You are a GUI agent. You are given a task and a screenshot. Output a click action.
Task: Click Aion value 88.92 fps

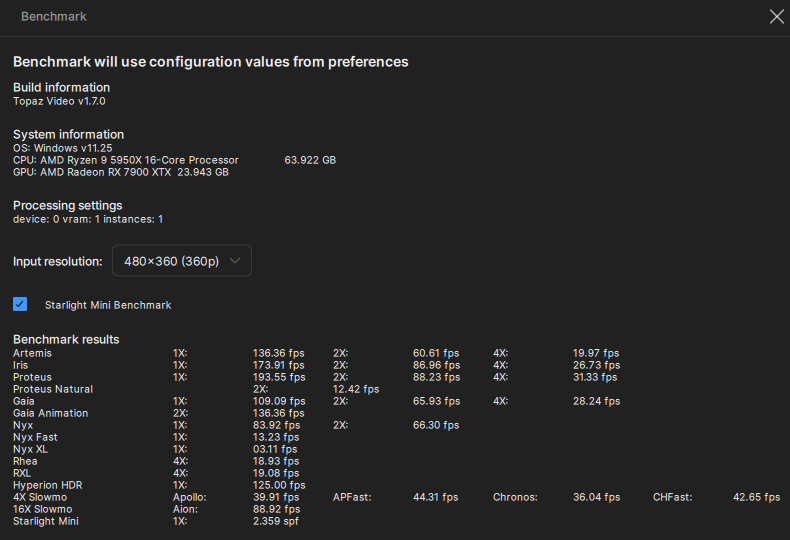277,510
